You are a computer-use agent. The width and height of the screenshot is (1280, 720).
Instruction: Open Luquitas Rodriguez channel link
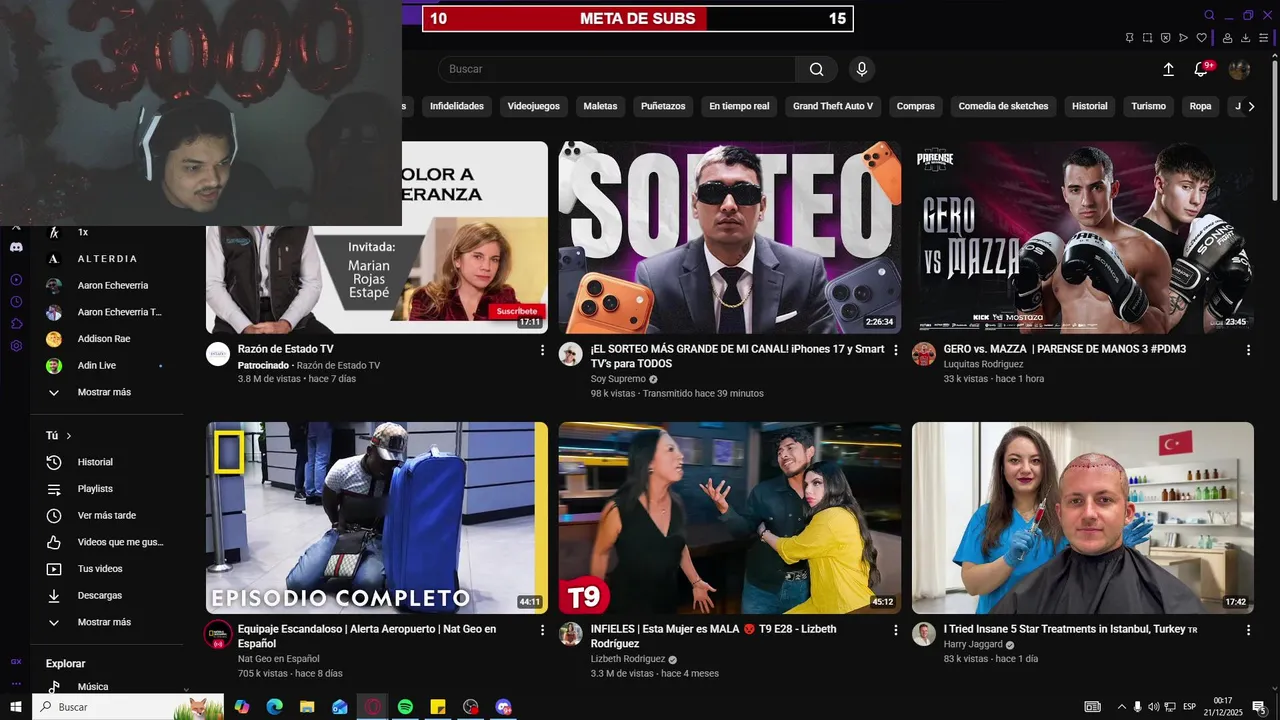[x=983, y=364]
